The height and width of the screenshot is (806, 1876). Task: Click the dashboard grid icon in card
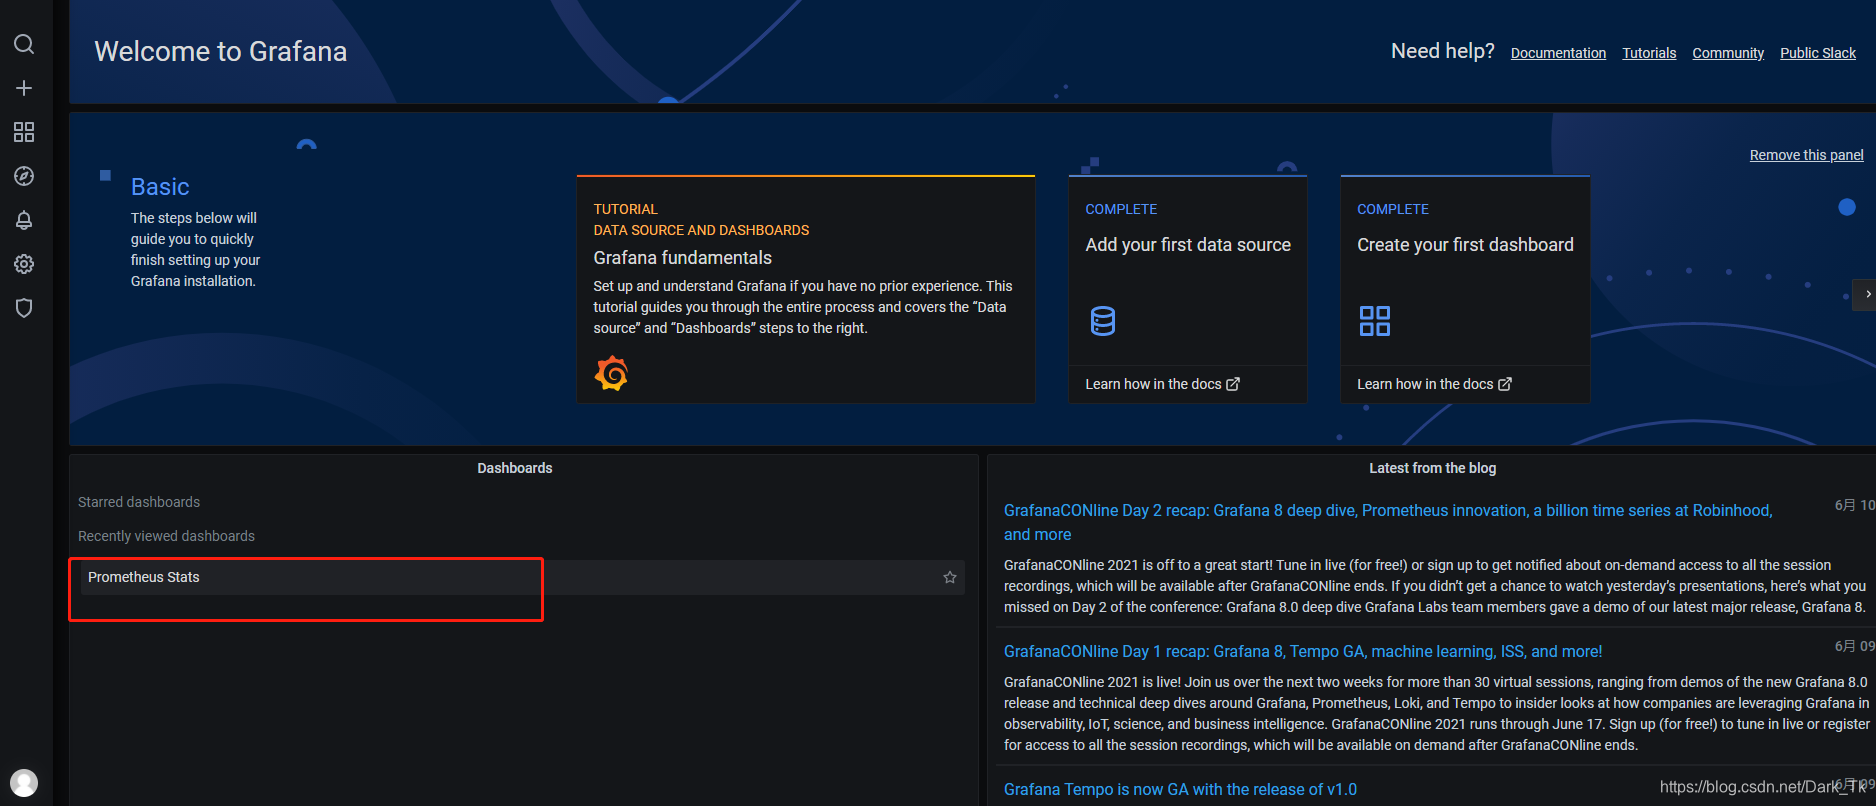pos(1375,321)
